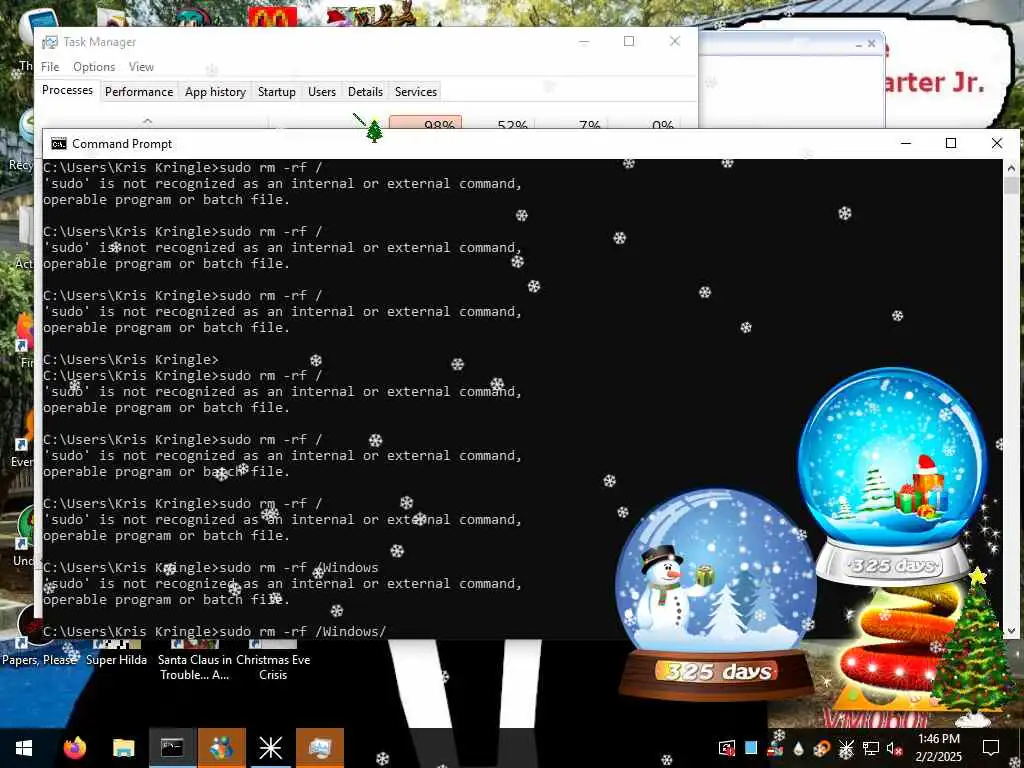Select the Command Prompt taskbar button
Screen dimensions: 1024x768
(x=172, y=748)
